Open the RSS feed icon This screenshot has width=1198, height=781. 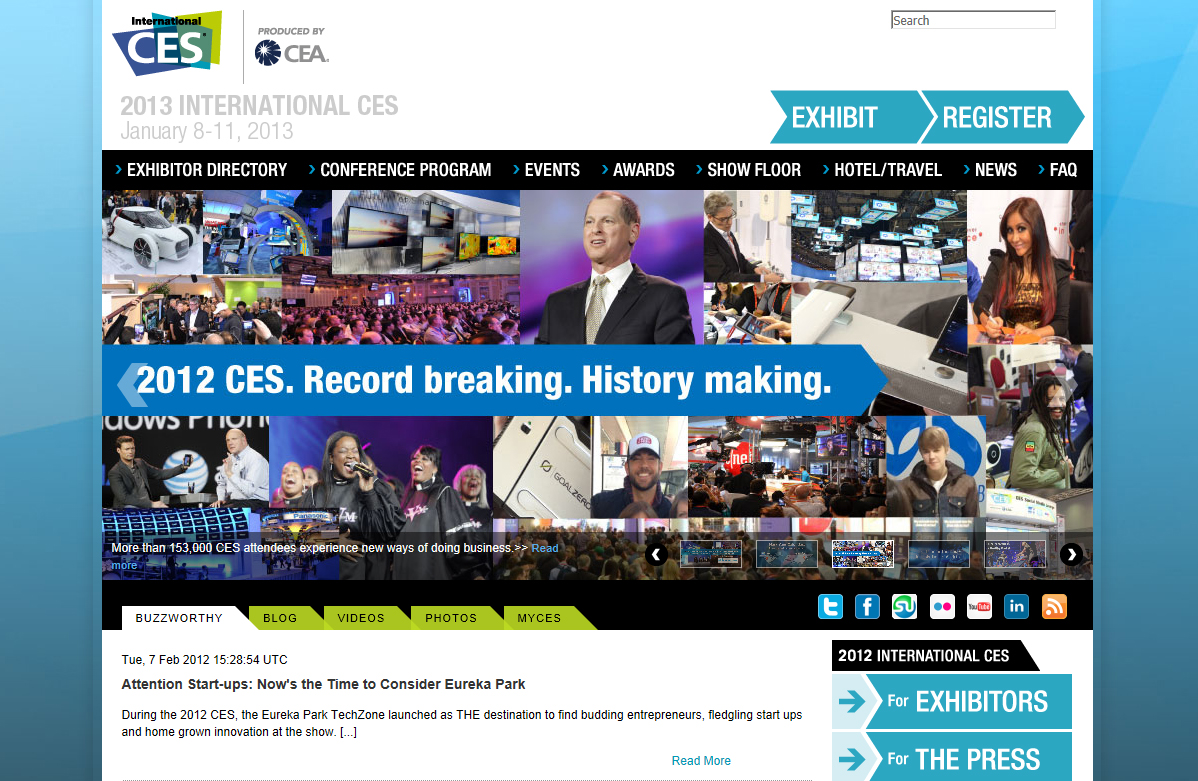point(1054,607)
